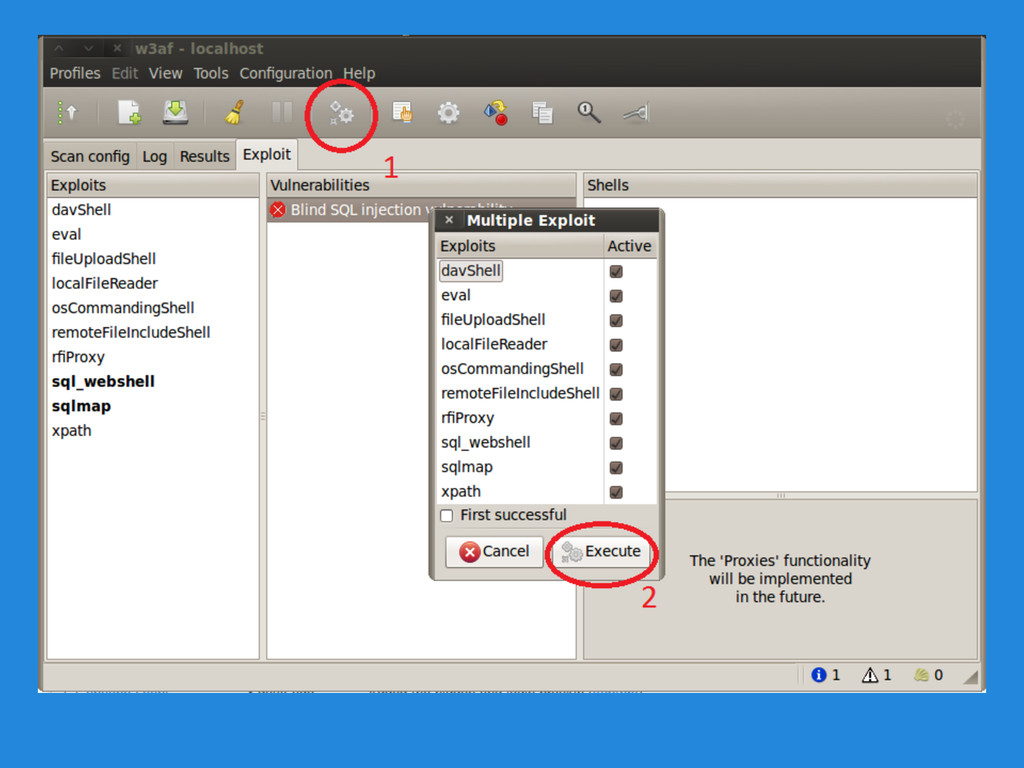This screenshot has width=1024, height=768.
Task: Switch to the Log tab
Action: click(x=155, y=157)
